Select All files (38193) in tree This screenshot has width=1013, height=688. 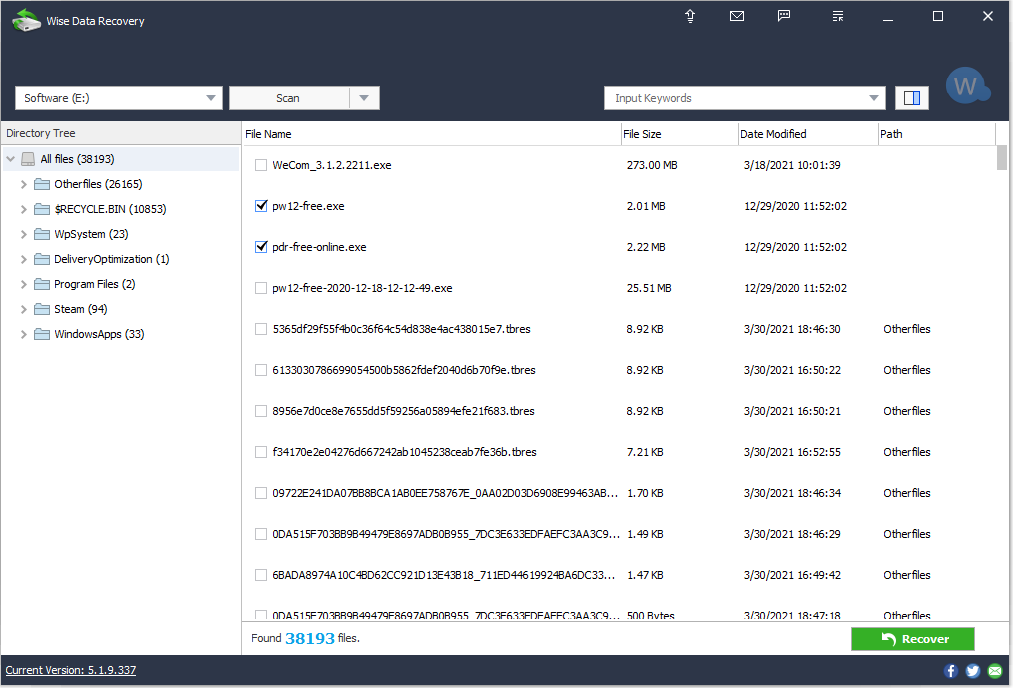(x=121, y=159)
